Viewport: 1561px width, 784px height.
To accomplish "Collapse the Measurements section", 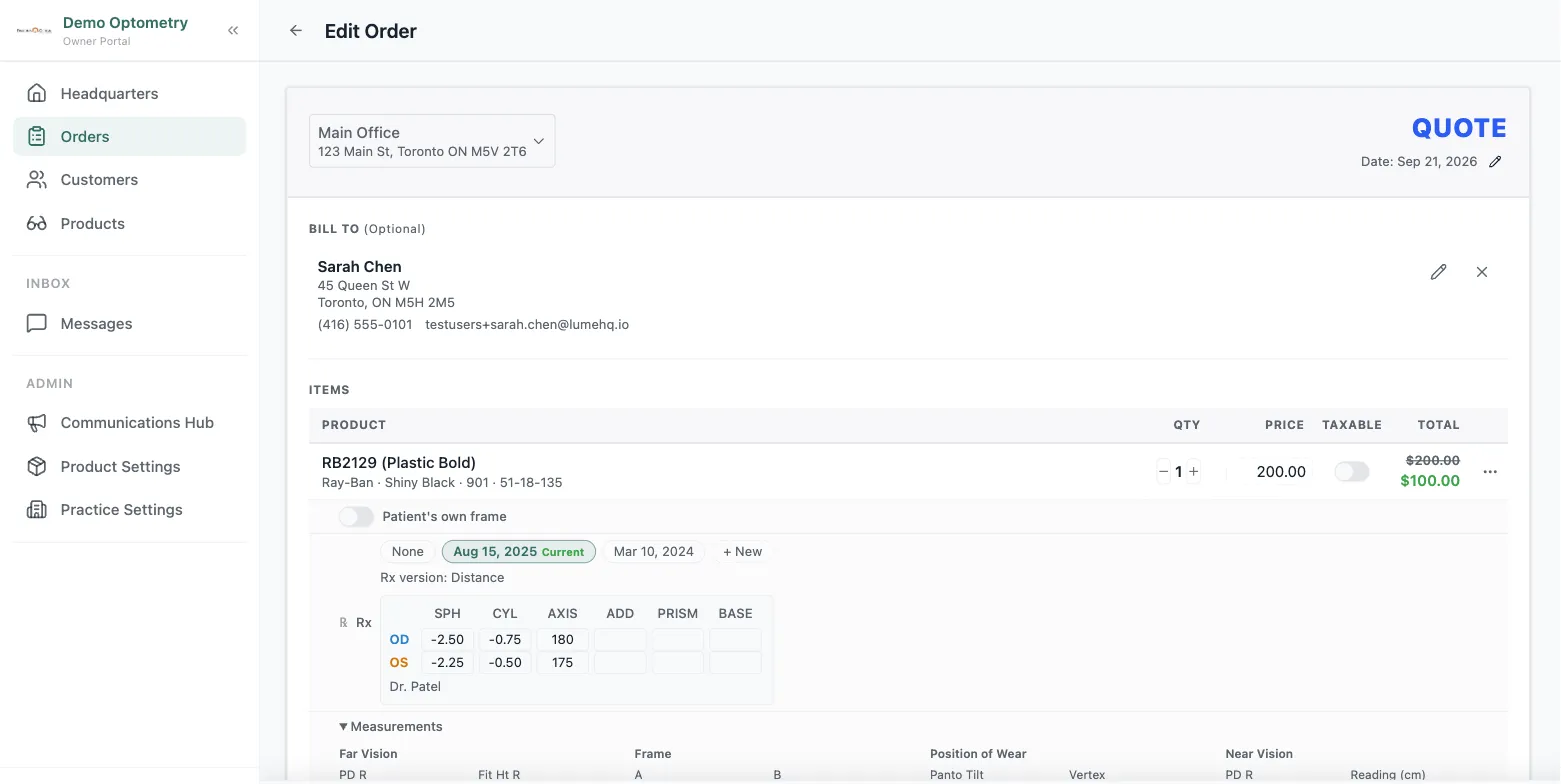I will click(391, 727).
